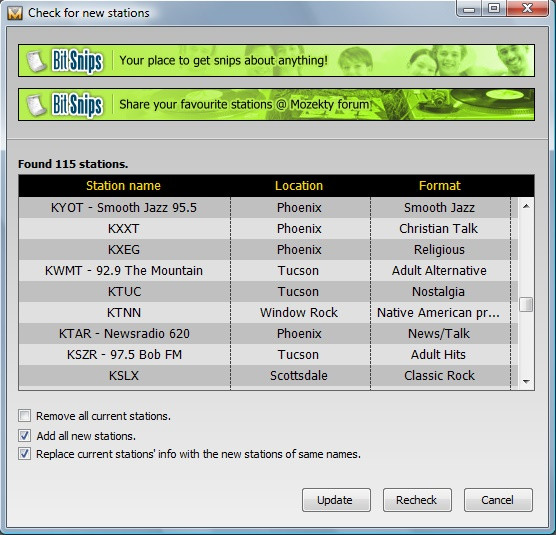Click the Cancel button

498,500
